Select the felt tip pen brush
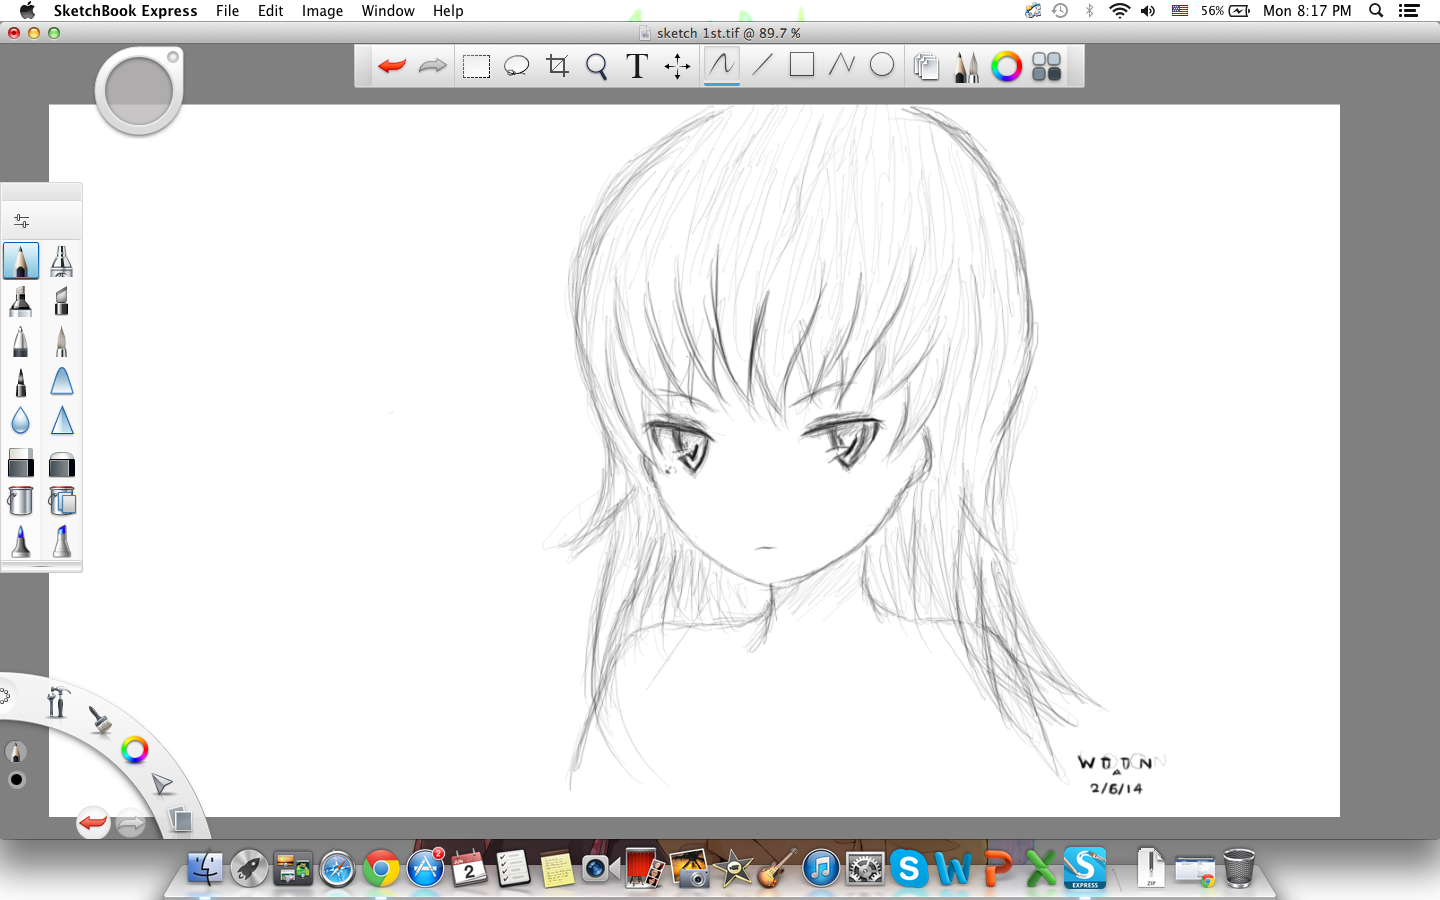This screenshot has width=1440, height=900. [21, 381]
